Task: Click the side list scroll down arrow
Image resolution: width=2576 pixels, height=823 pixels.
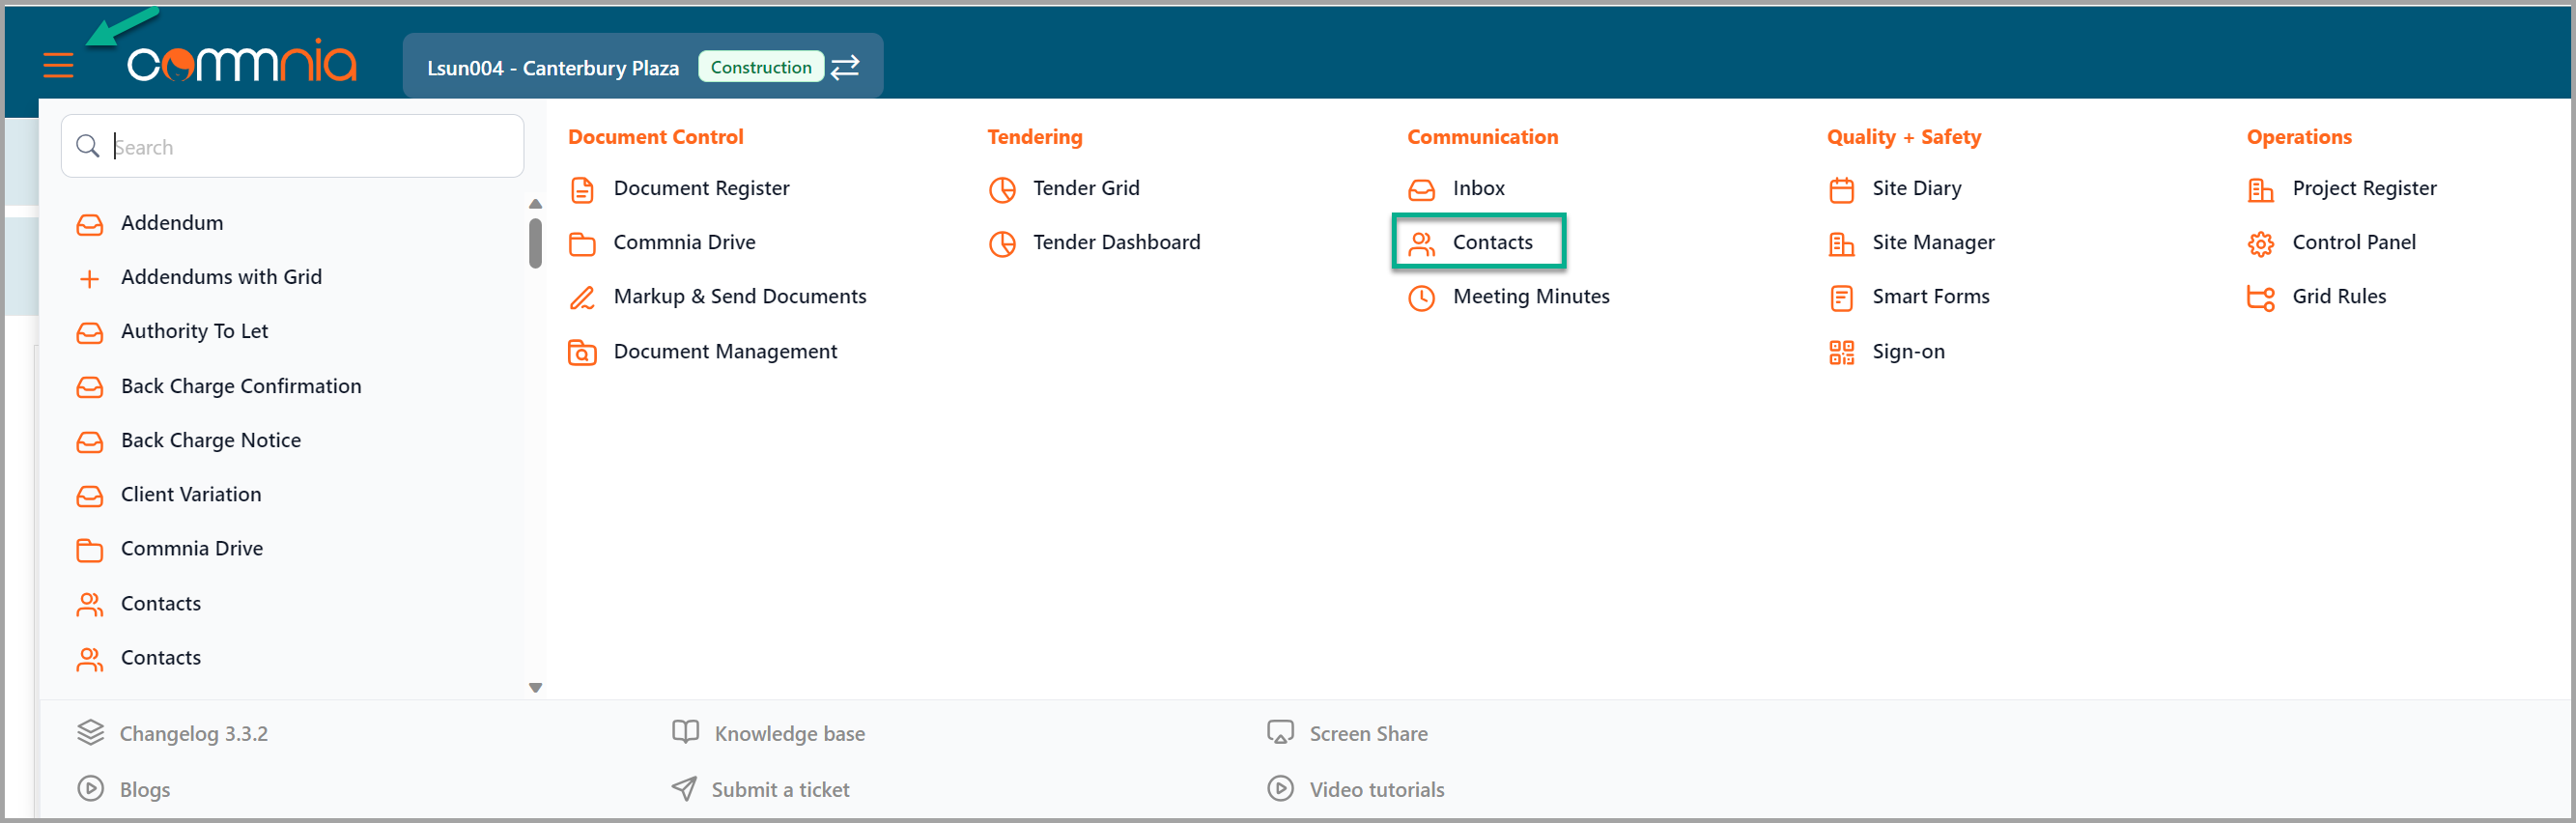Action: (535, 687)
